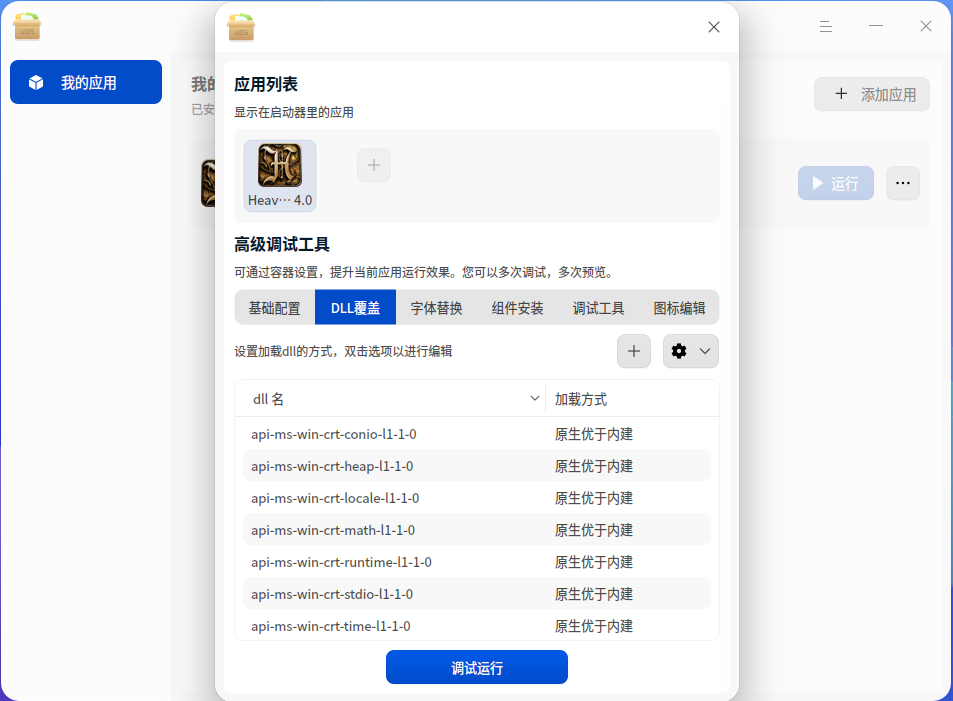Click the 我的应用 cube icon
This screenshot has width=953, height=701.
click(x=36, y=82)
